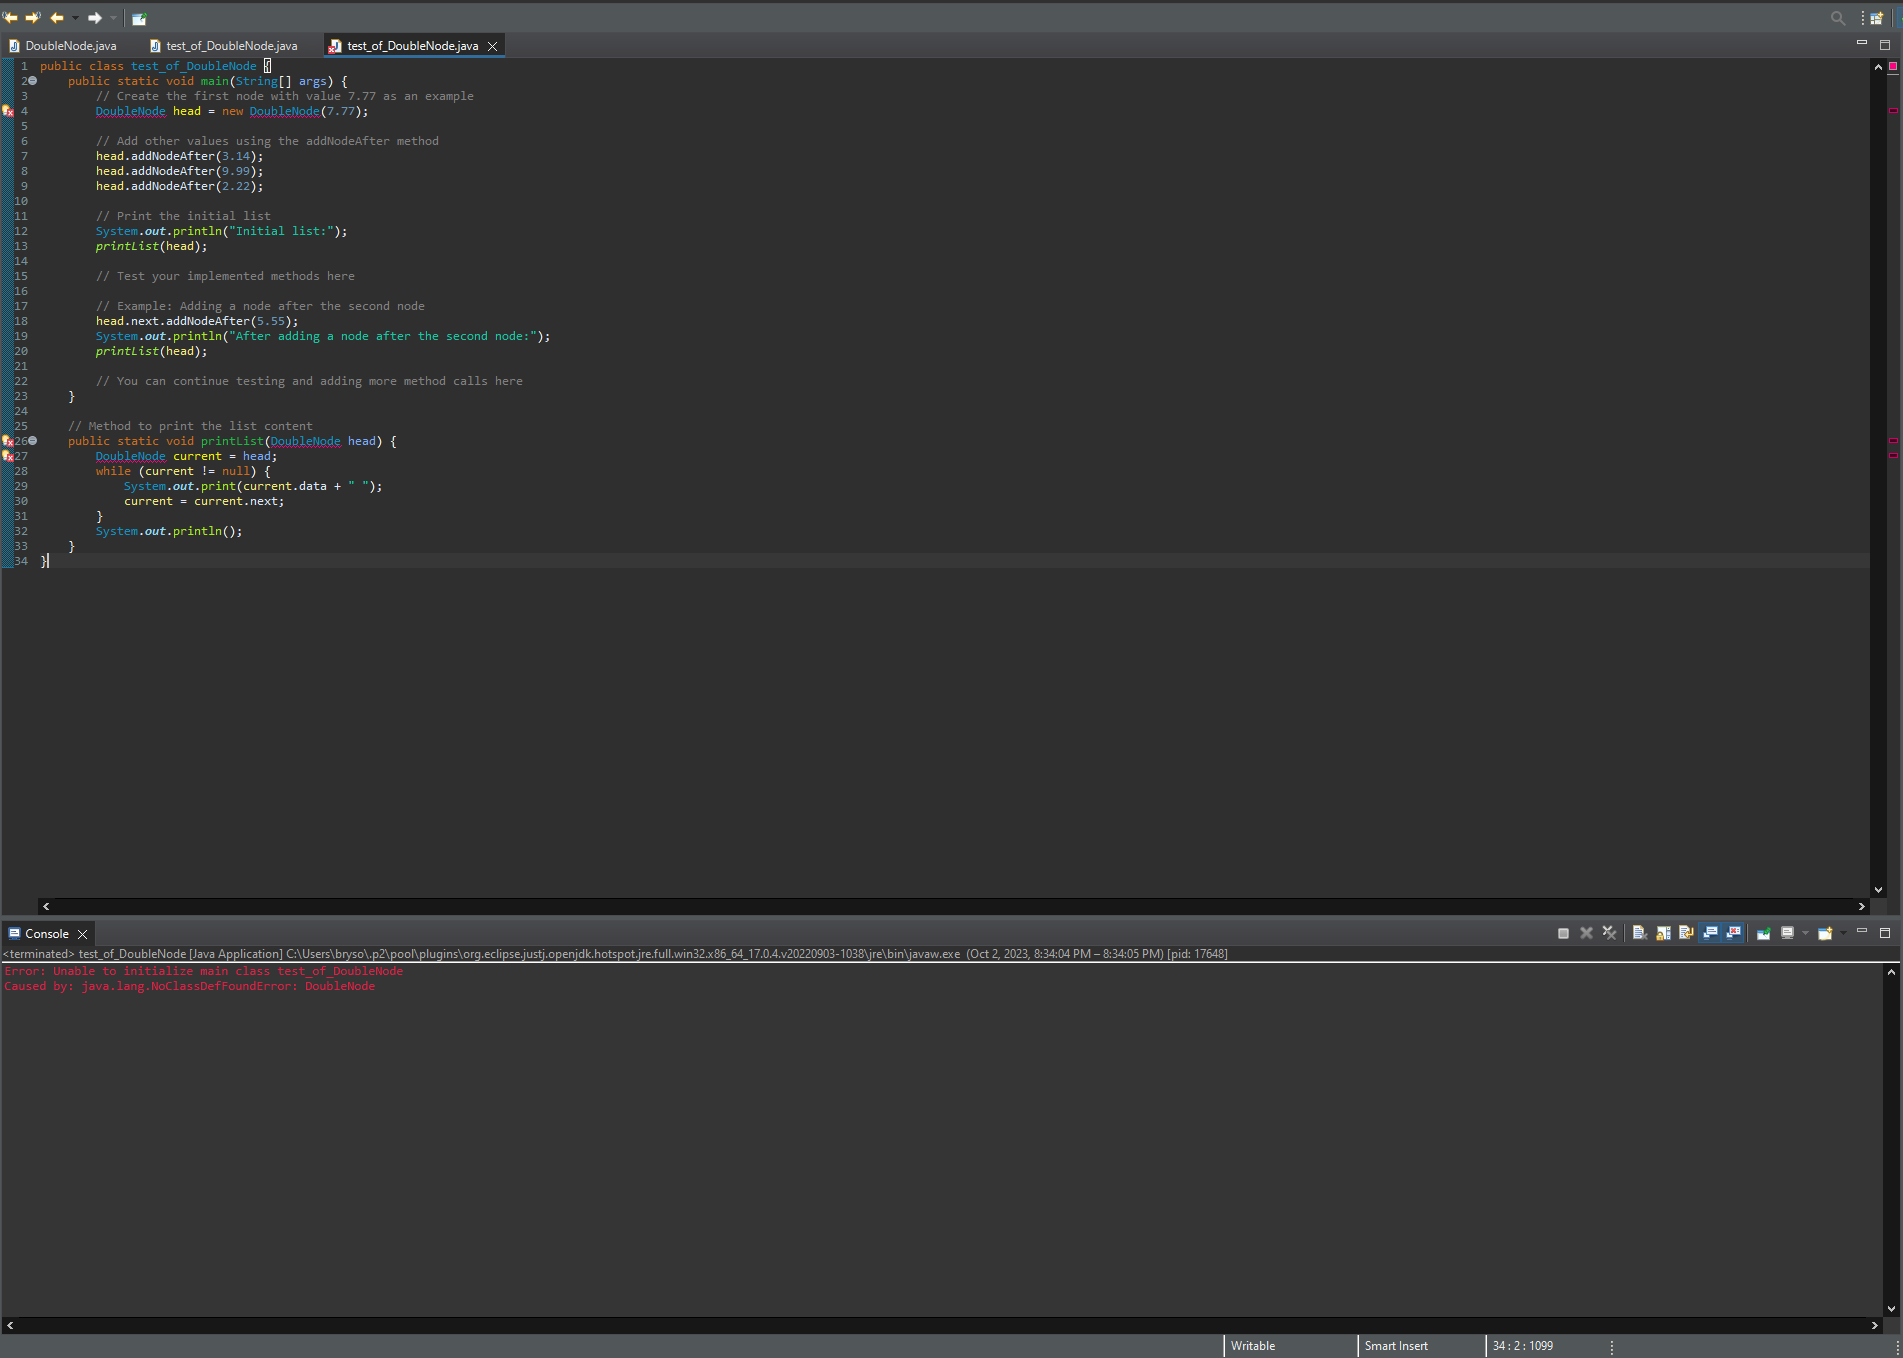This screenshot has height=1358, width=1903.
Task: Click the underlined DoubleNode type on line 27
Action: tap(131, 456)
